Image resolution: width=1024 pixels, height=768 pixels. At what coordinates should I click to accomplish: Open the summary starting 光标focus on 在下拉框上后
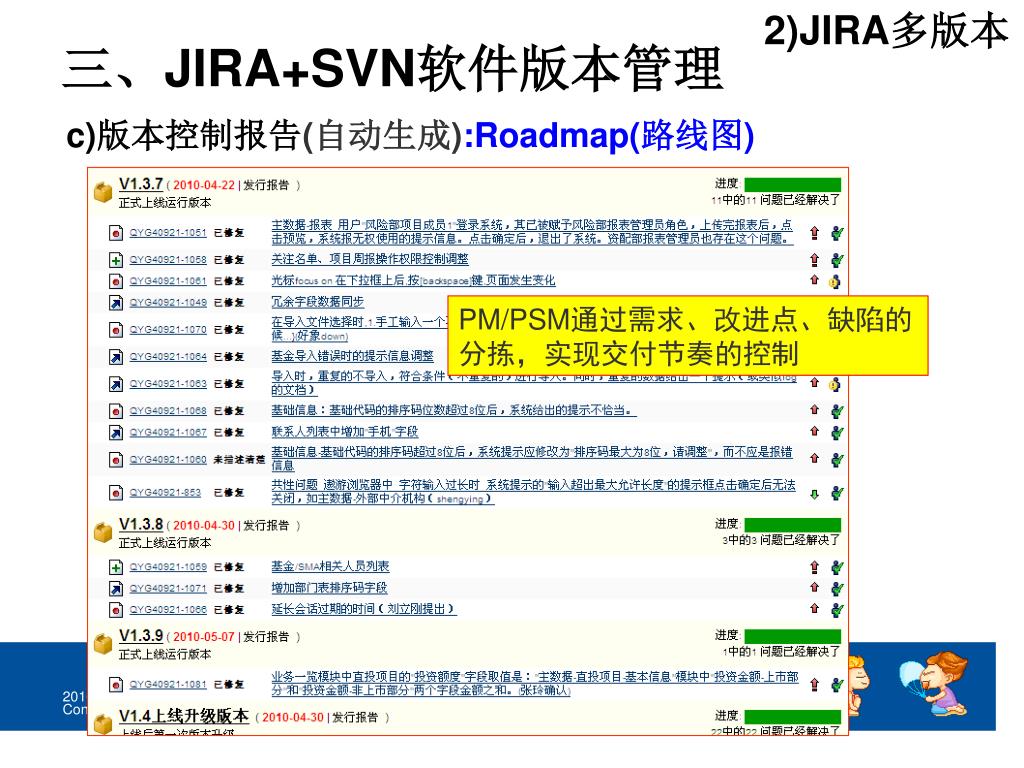coord(413,281)
